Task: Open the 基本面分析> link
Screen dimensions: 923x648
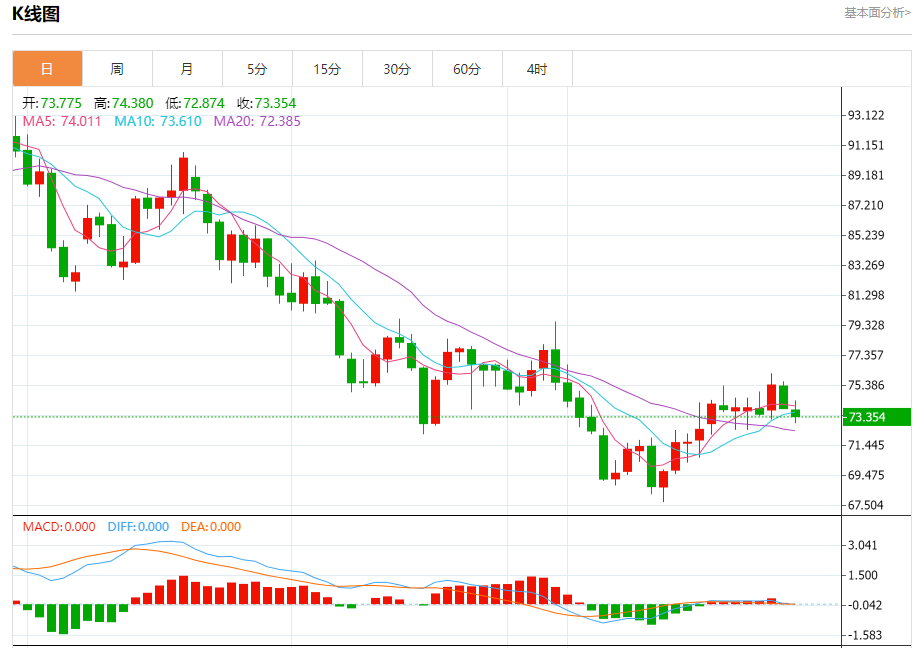Action: coord(877,13)
